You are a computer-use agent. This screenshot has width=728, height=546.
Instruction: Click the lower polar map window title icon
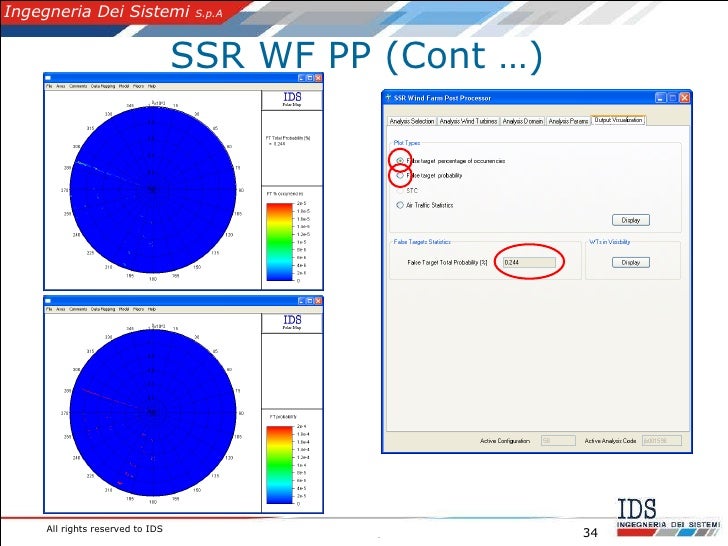48,301
